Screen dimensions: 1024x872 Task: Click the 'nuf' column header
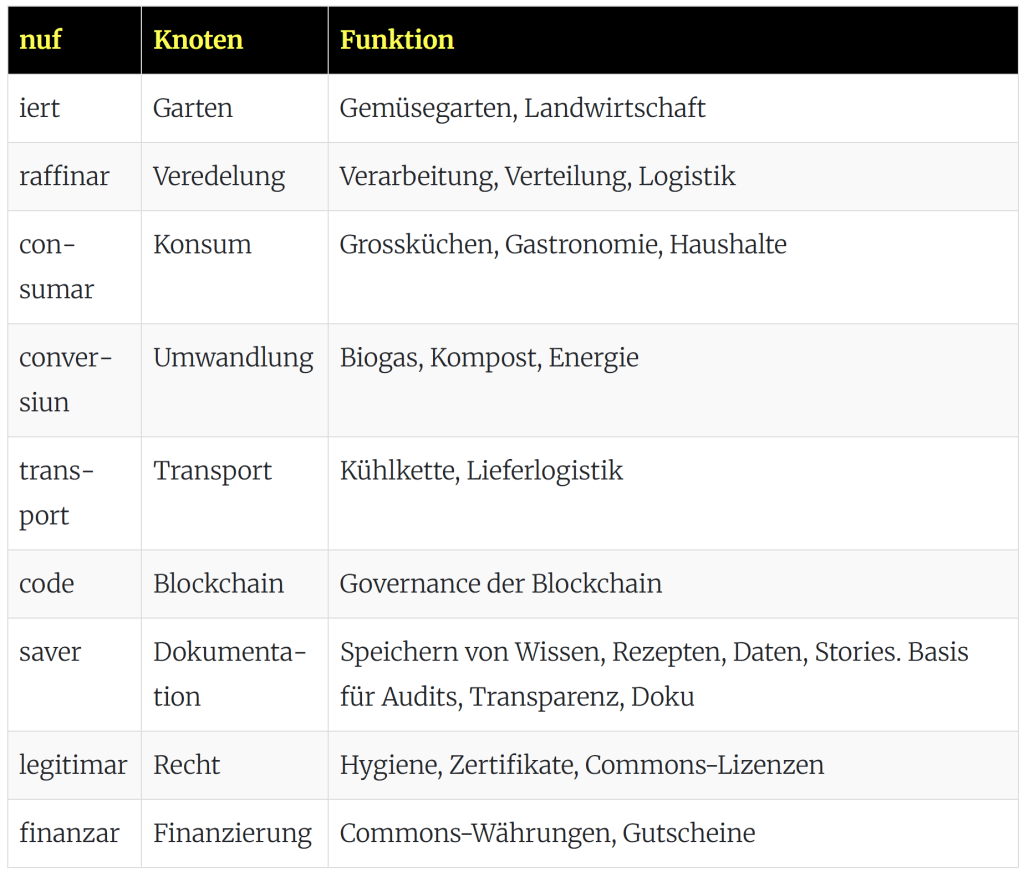pyautogui.click(x=40, y=40)
